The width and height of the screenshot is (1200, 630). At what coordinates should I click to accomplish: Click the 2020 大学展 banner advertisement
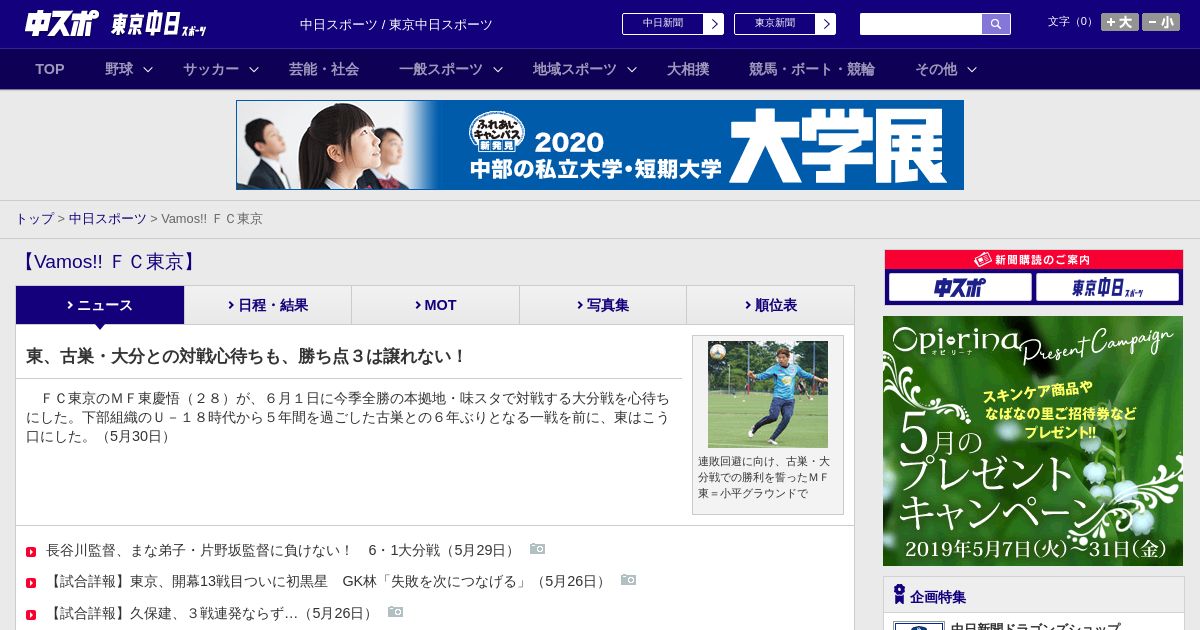tap(600, 145)
